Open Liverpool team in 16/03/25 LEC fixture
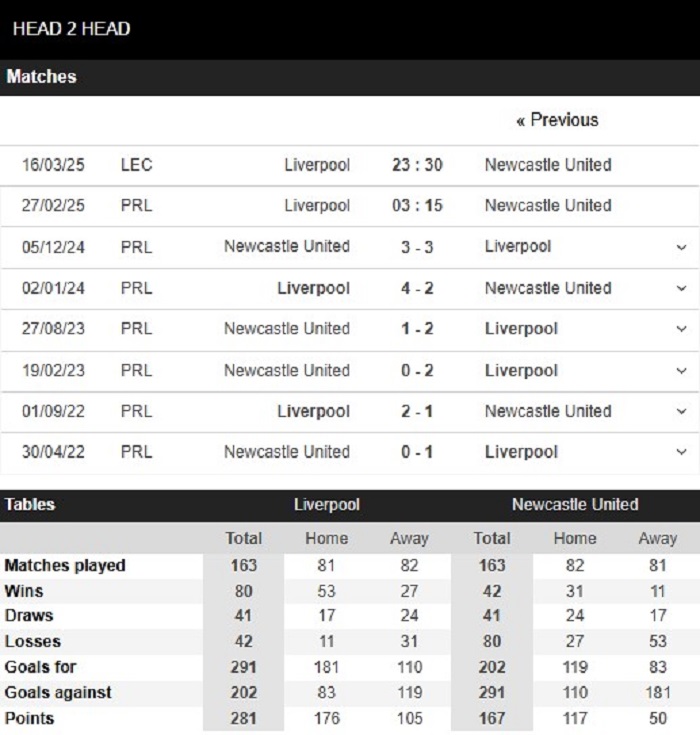Viewport: 700px width, 735px height. [x=317, y=165]
